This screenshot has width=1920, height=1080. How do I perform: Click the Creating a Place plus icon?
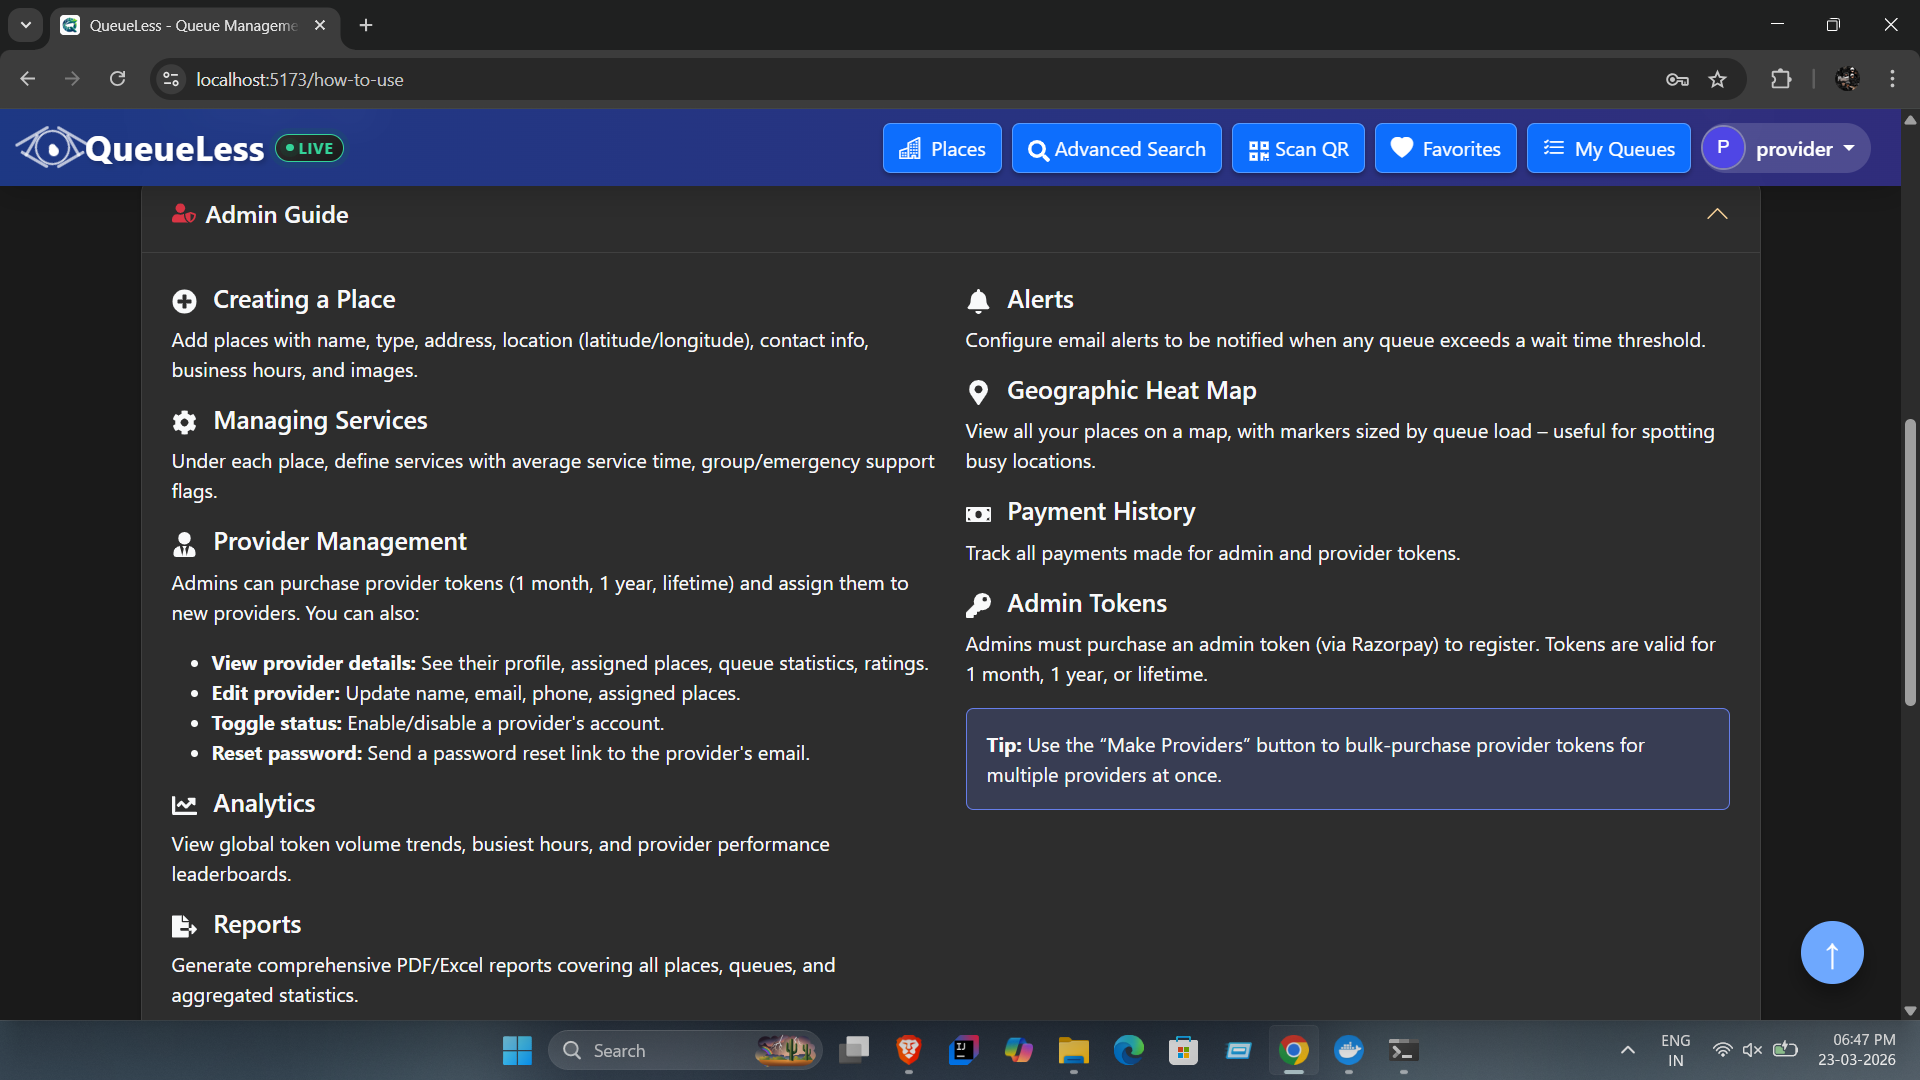click(184, 301)
